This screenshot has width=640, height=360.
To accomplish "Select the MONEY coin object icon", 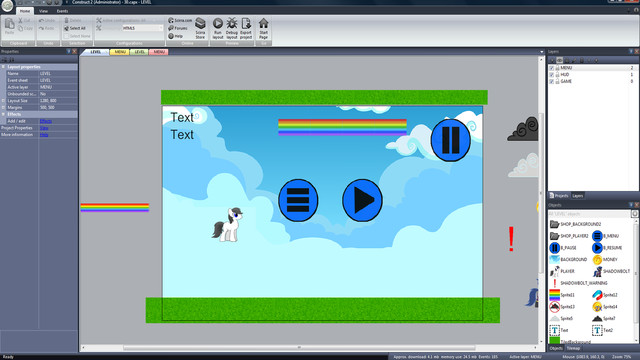I will [597, 260].
